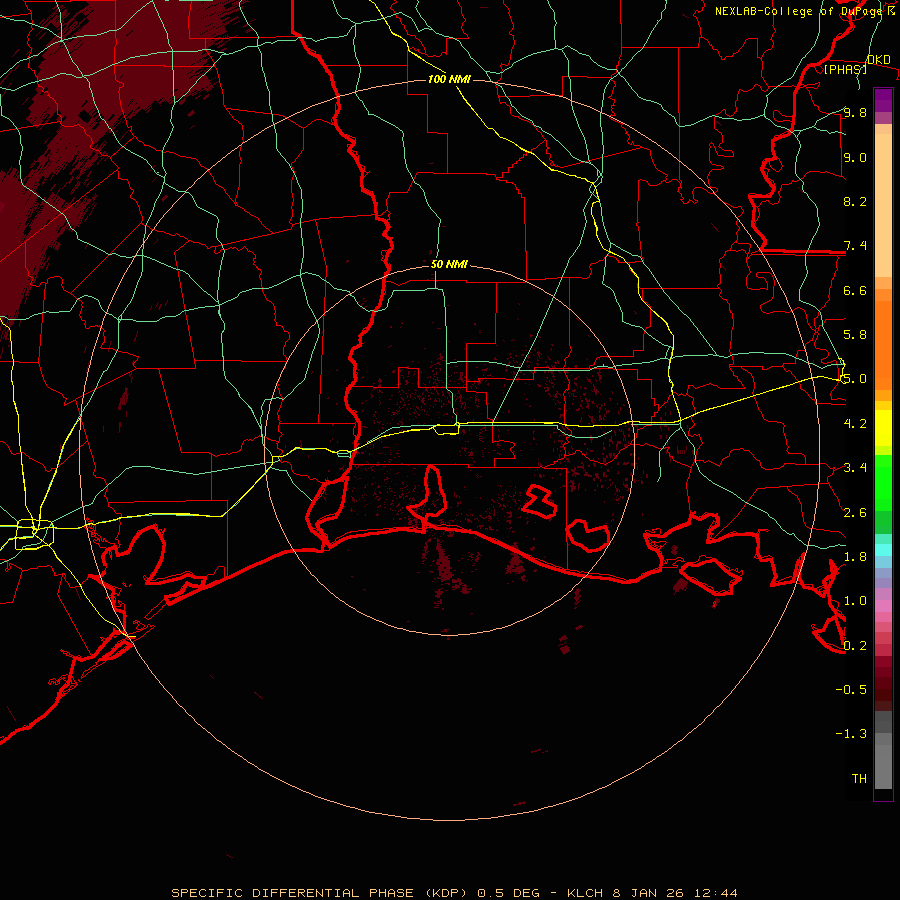Click the DKD product label

click(x=879, y=60)
